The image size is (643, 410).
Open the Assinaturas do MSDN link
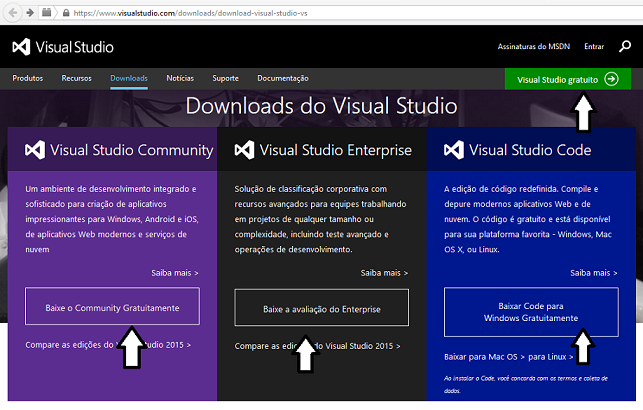(x=533, y=46)
